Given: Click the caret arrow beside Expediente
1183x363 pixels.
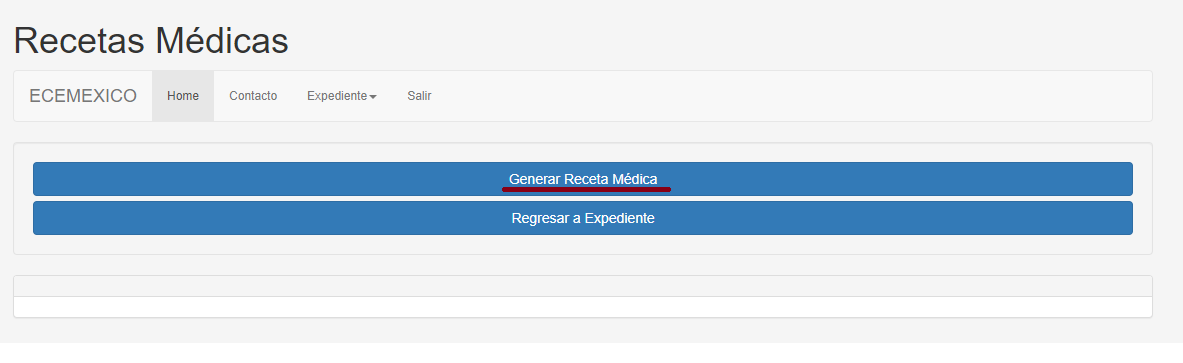Looking at the screenshot, I should 373,97.
